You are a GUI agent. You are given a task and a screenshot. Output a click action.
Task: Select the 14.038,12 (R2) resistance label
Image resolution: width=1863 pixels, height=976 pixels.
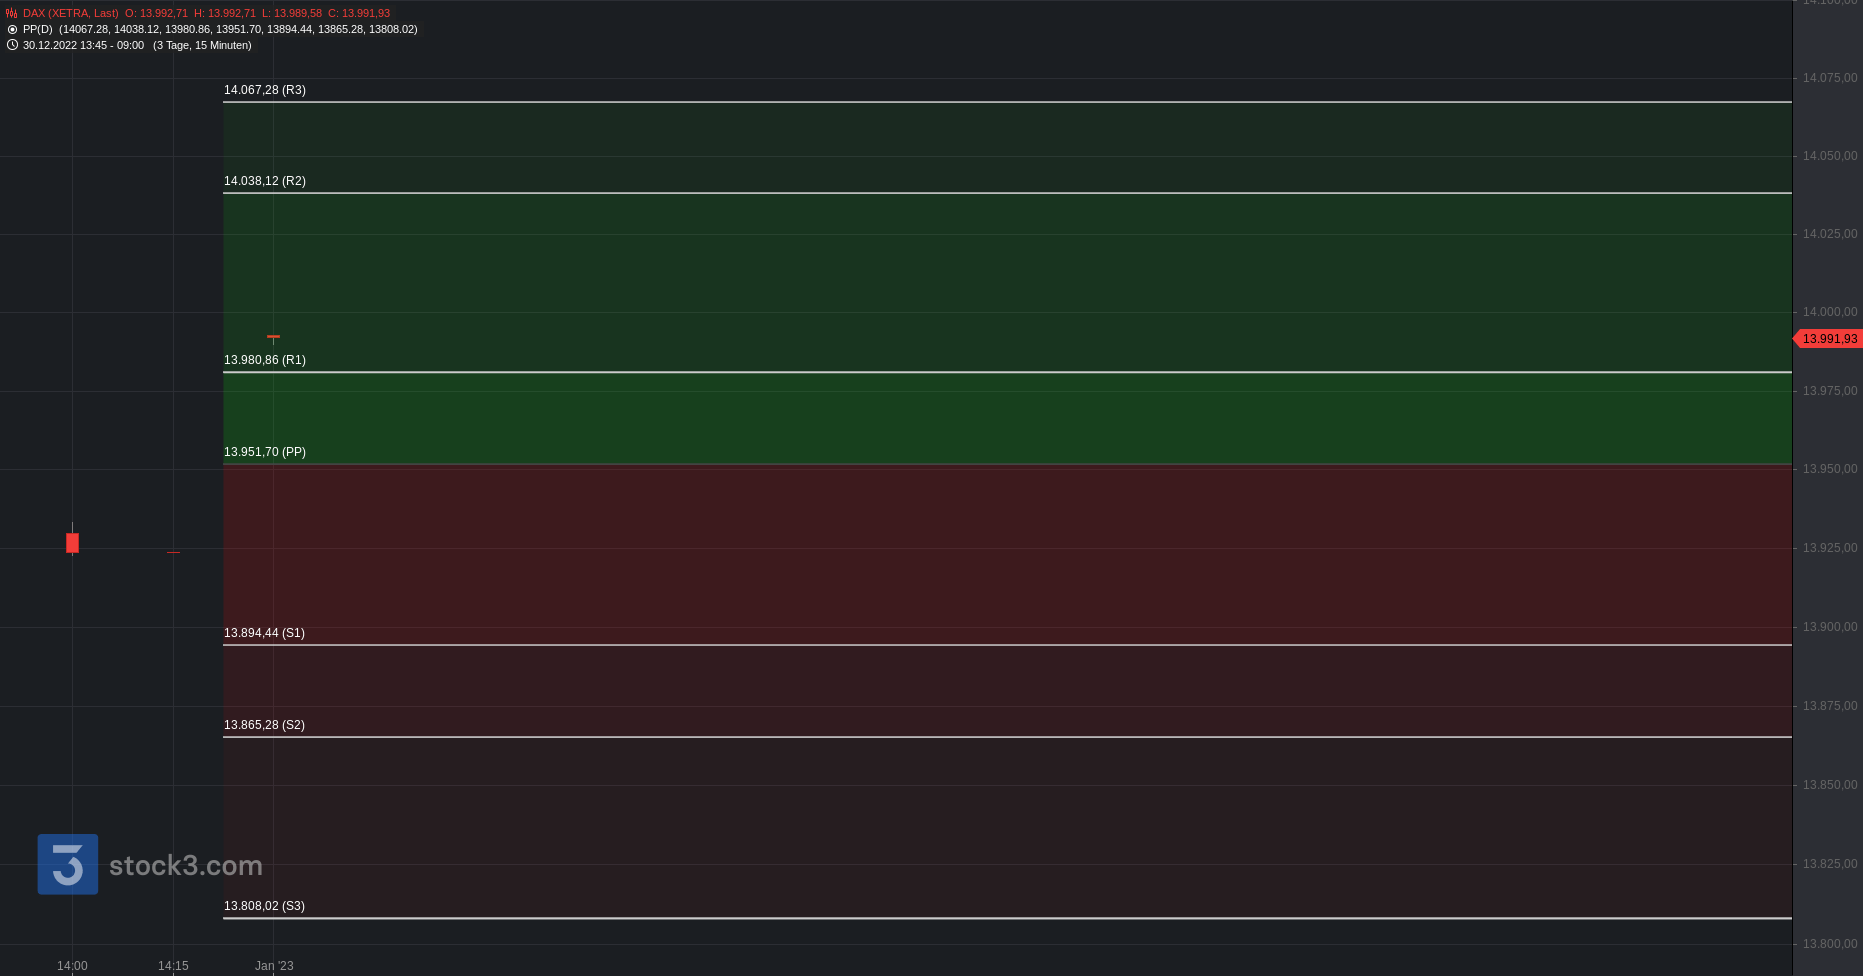click(265, 181)
